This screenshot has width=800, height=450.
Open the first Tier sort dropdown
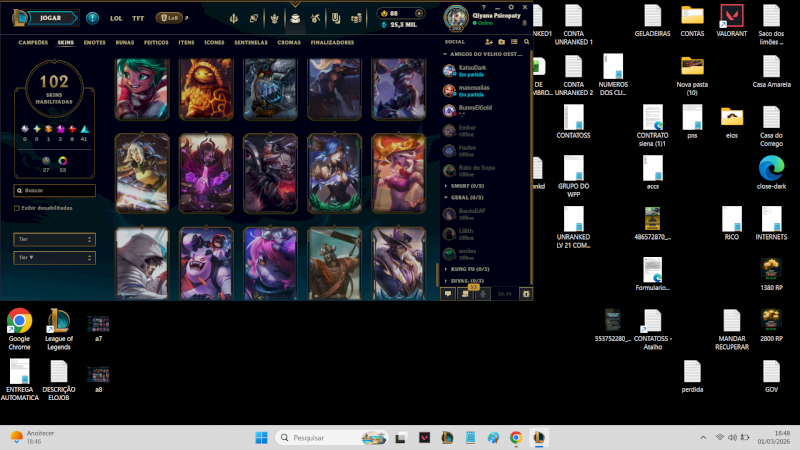click(55, 239)
